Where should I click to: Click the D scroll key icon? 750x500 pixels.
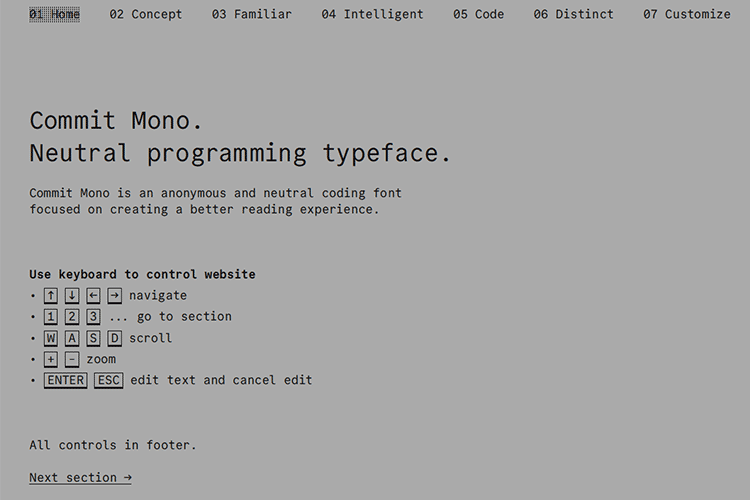pos(114,339)
